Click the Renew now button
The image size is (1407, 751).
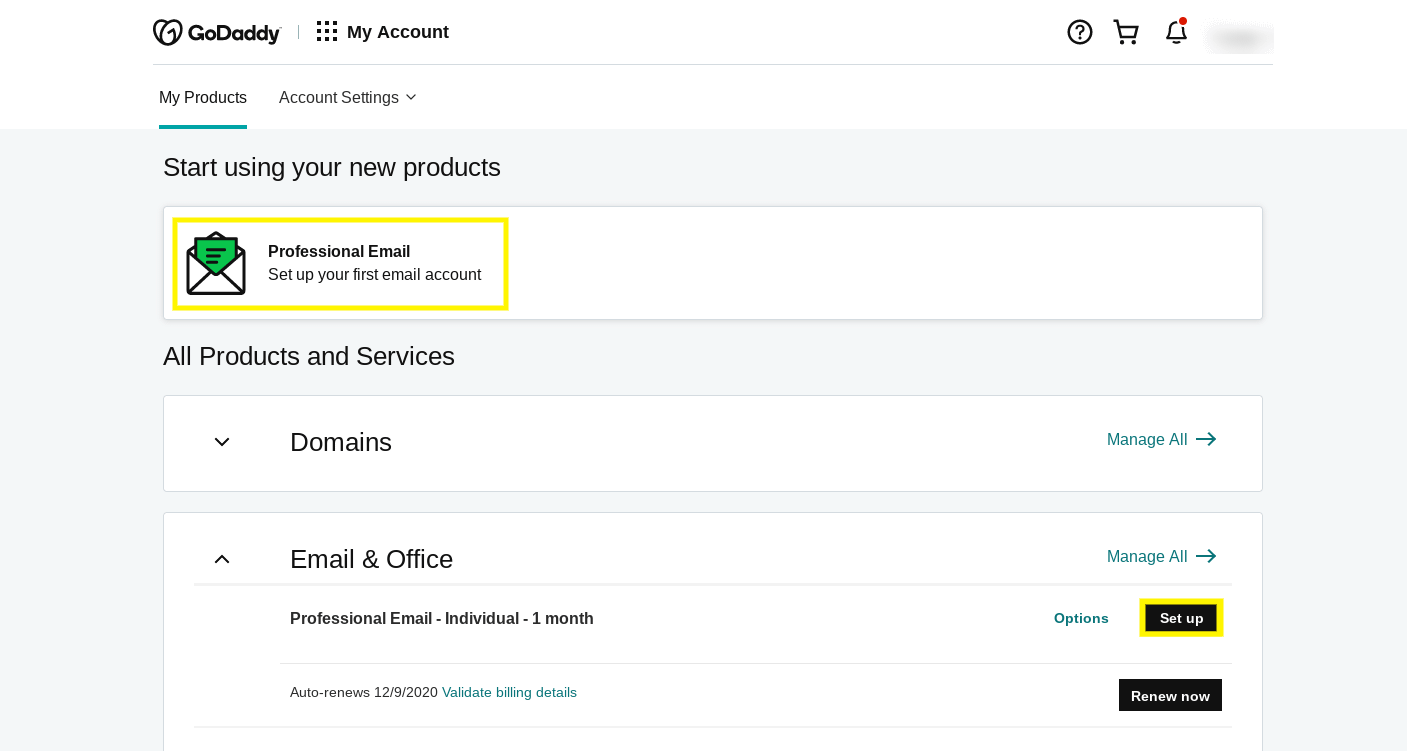tap(1170, 695)
